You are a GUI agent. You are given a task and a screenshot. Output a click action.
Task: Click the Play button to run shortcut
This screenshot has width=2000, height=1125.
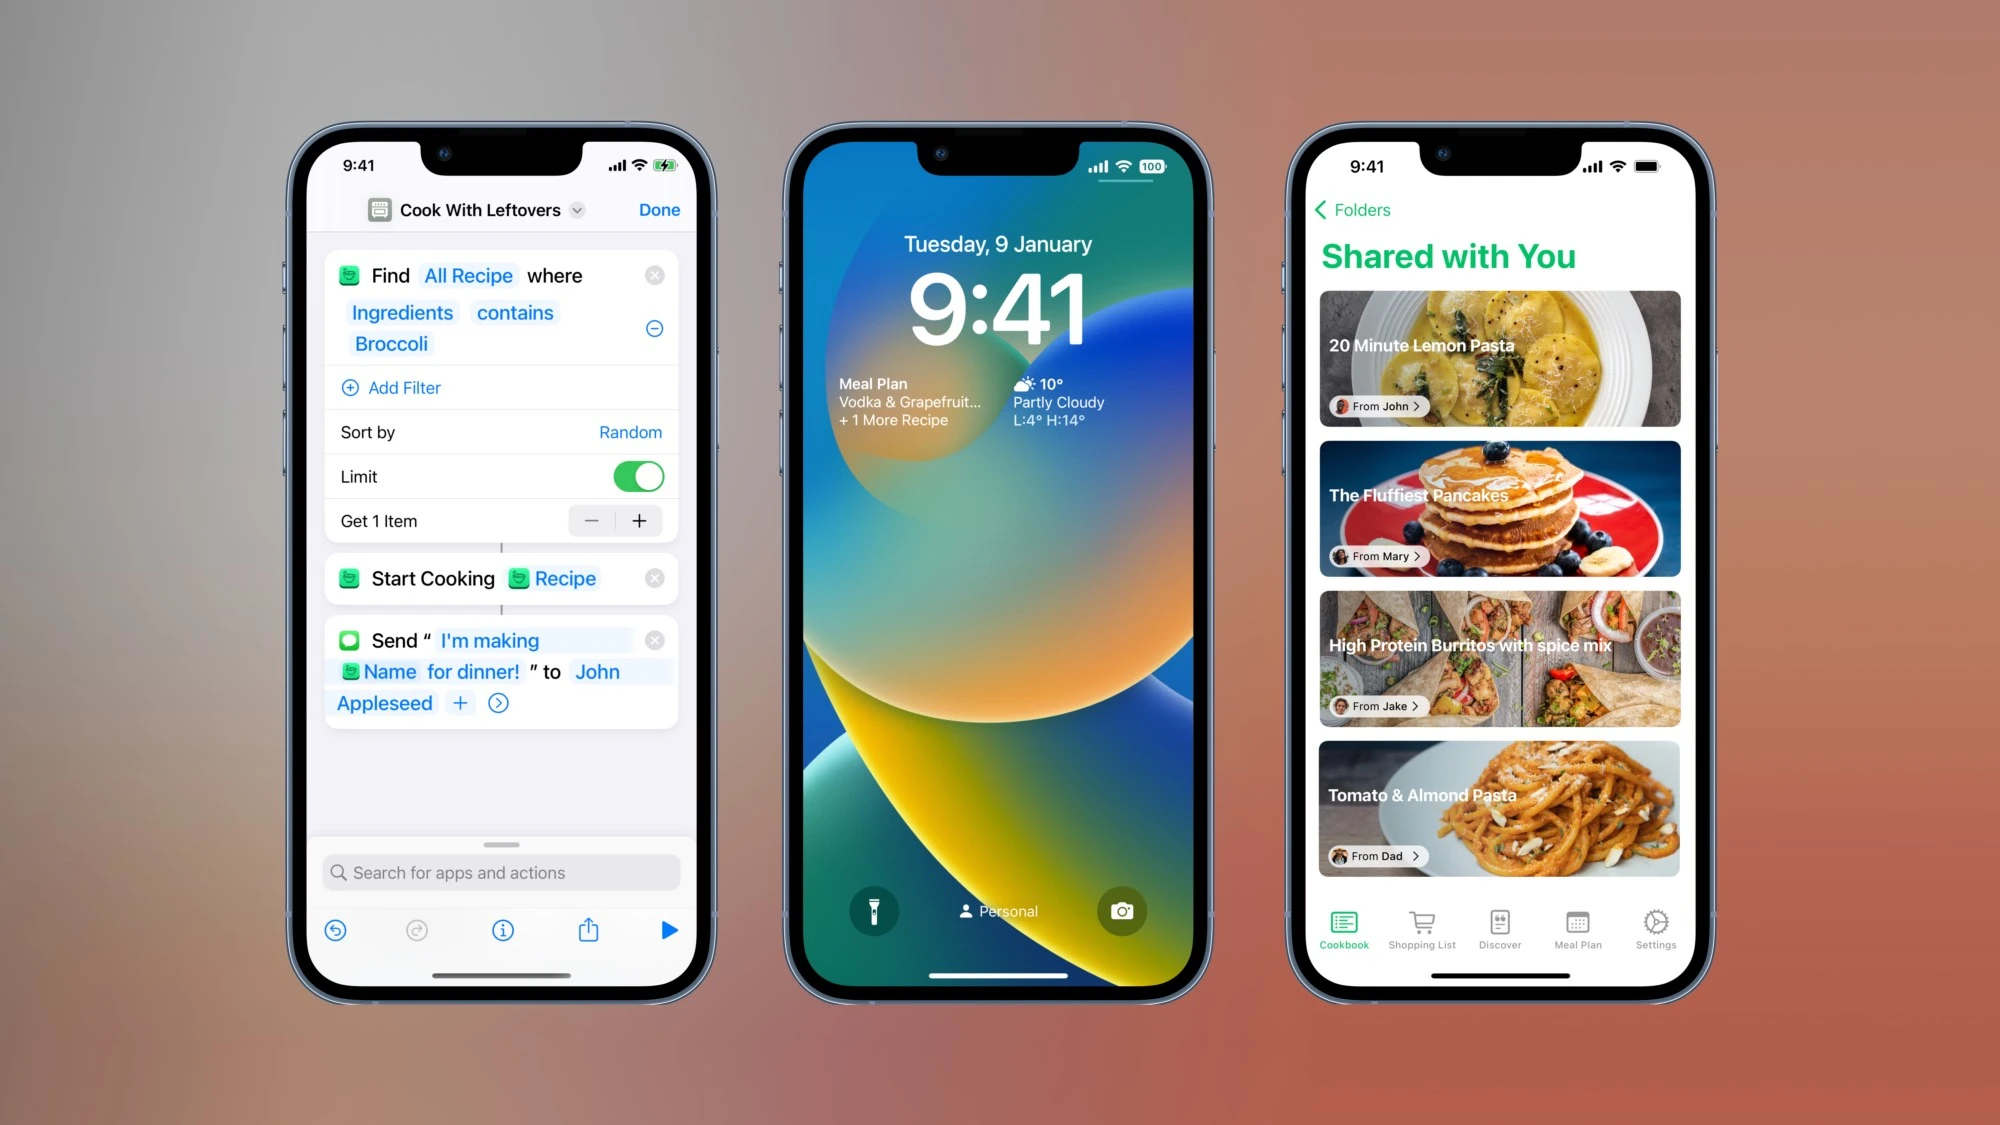670,930
